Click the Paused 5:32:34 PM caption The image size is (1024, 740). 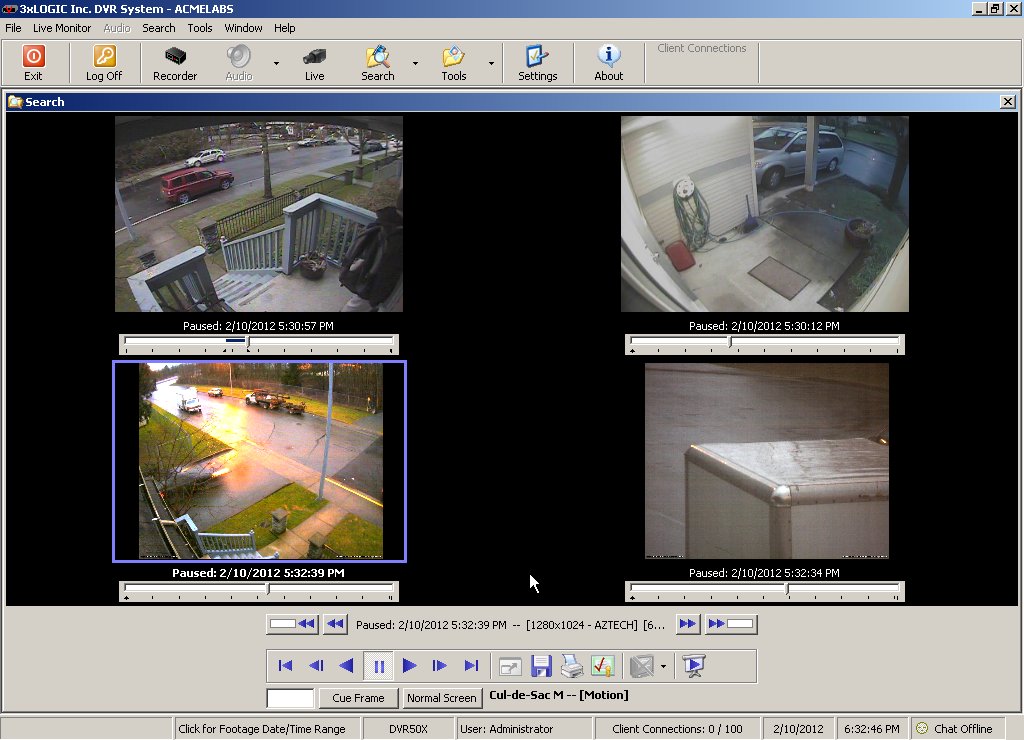click(764, 573)
